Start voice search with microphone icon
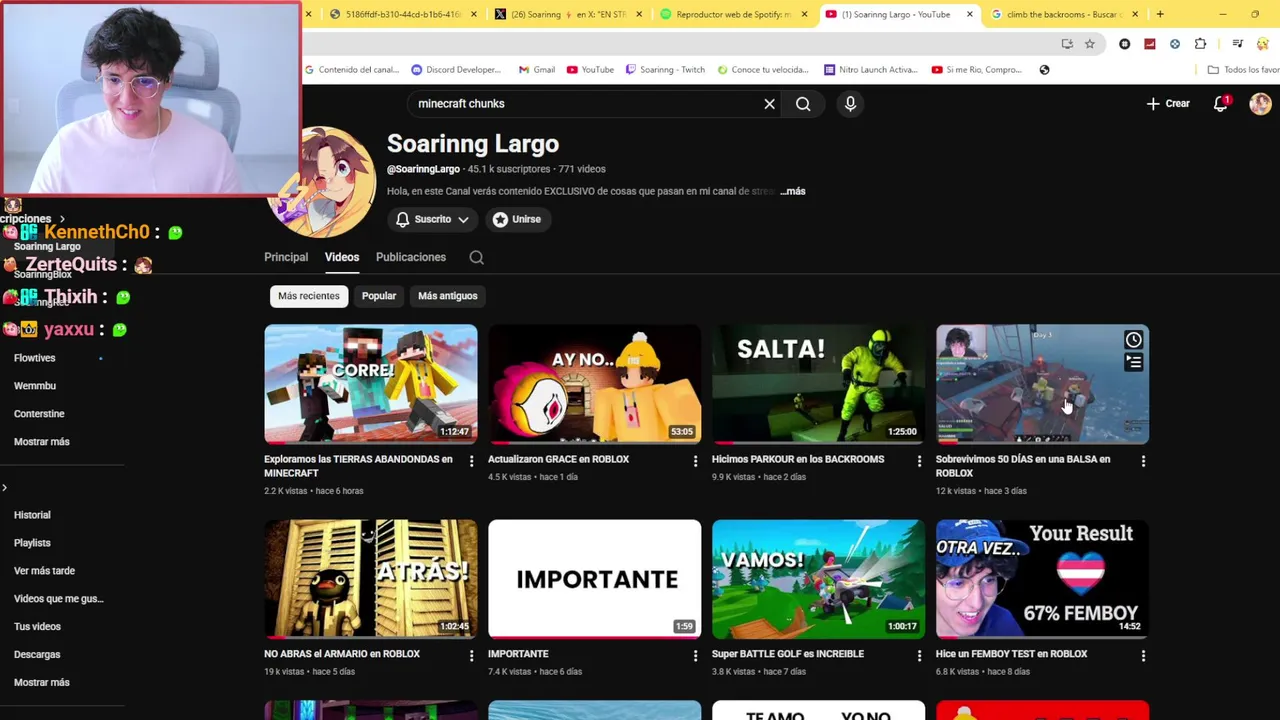The height and width of the screenshot is (720, 1280). click(x=850, y=104)
